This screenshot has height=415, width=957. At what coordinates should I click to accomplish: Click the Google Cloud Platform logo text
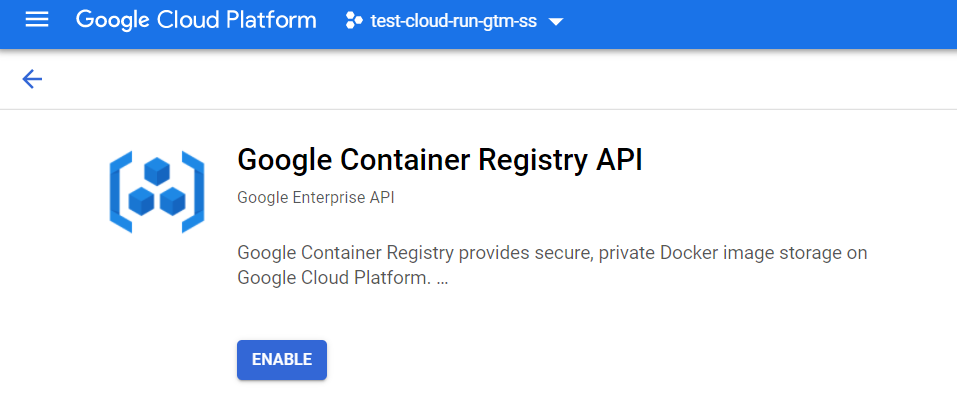(196, 20)
